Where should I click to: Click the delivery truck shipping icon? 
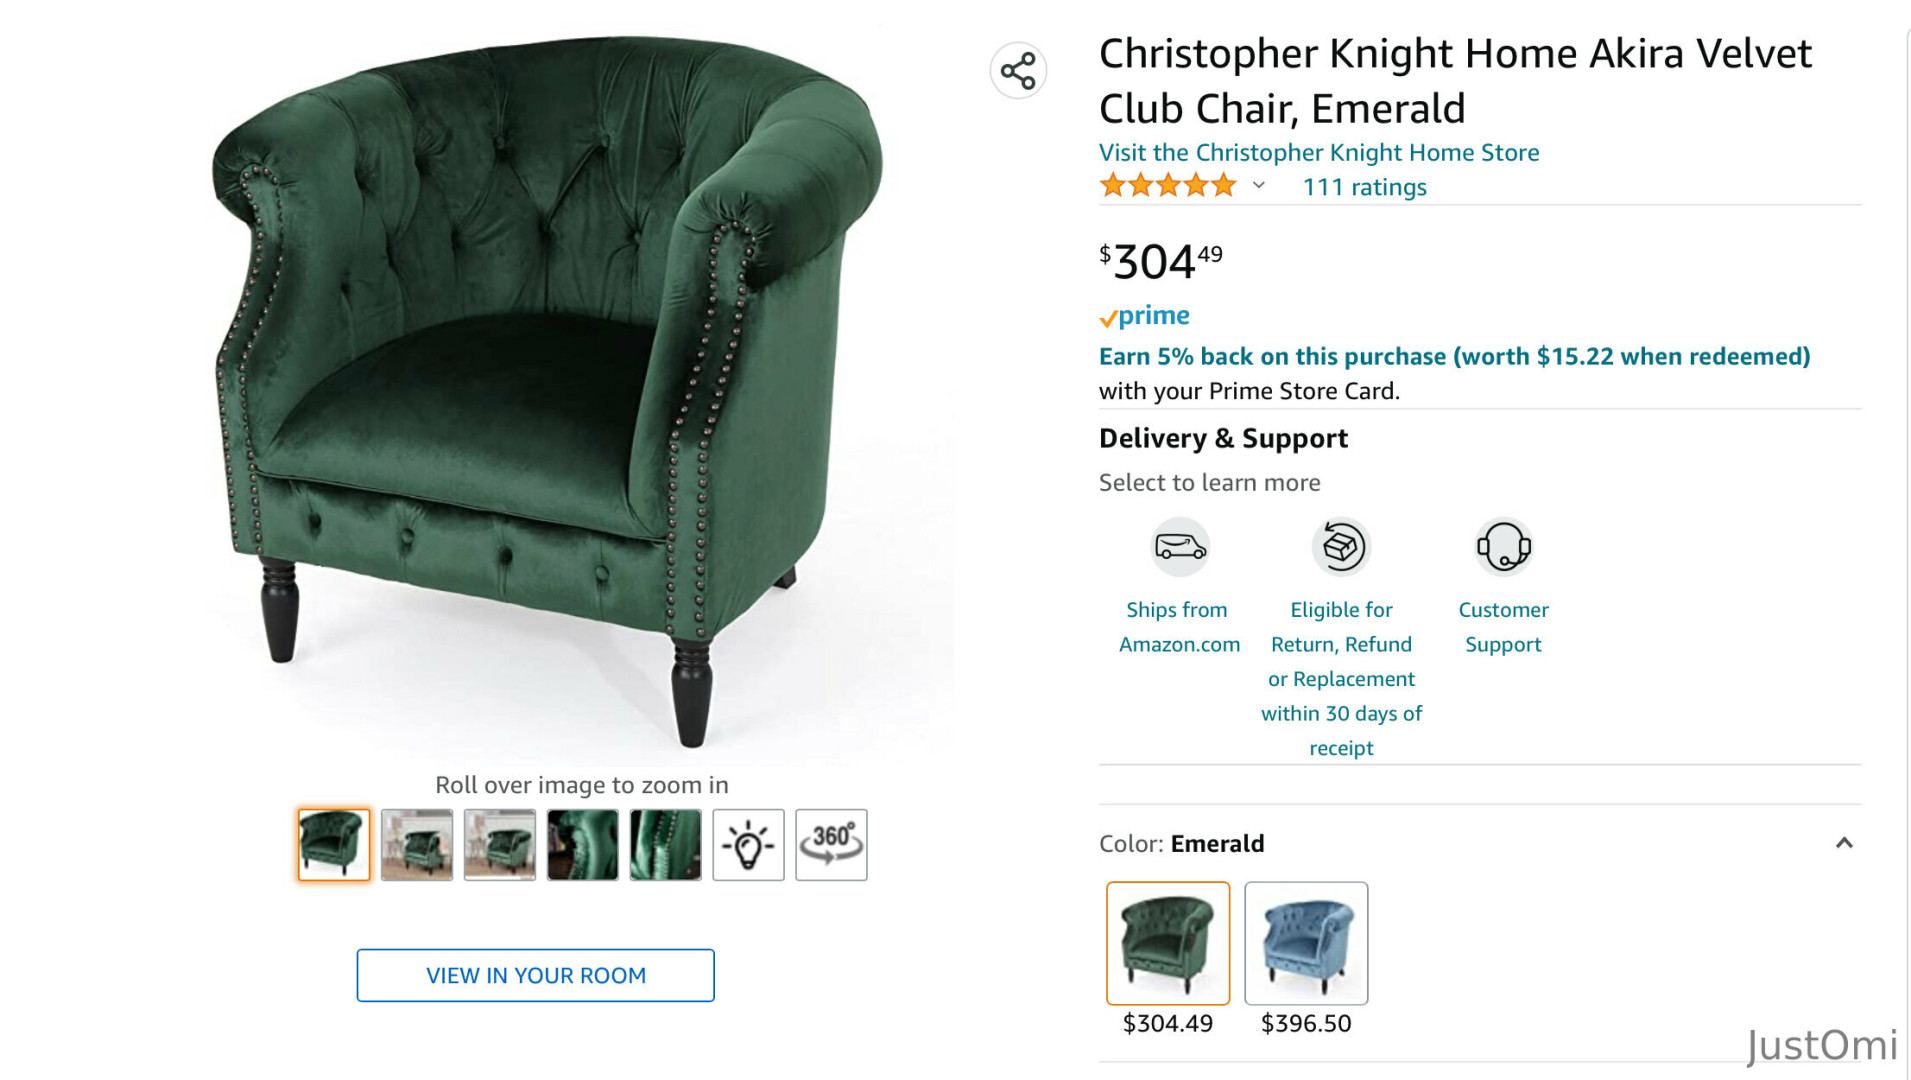(x=1180, y=547)
